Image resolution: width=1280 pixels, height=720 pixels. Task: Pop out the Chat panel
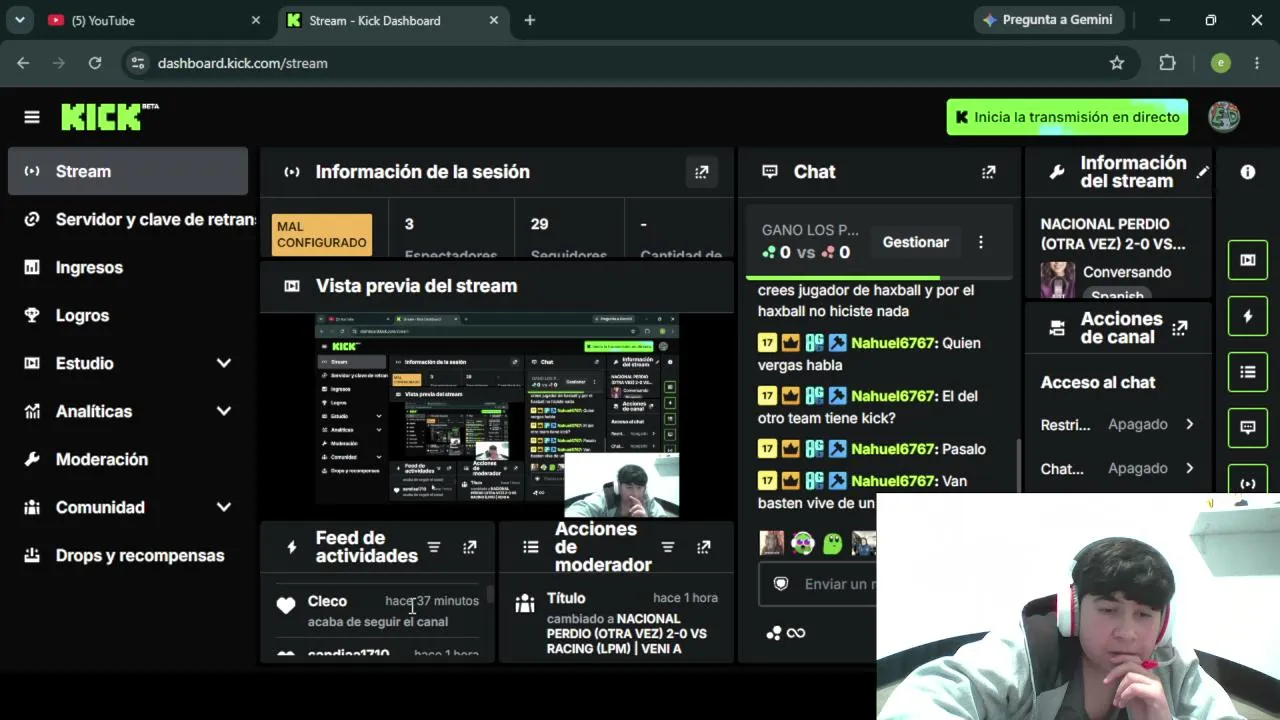click(989, 172)
